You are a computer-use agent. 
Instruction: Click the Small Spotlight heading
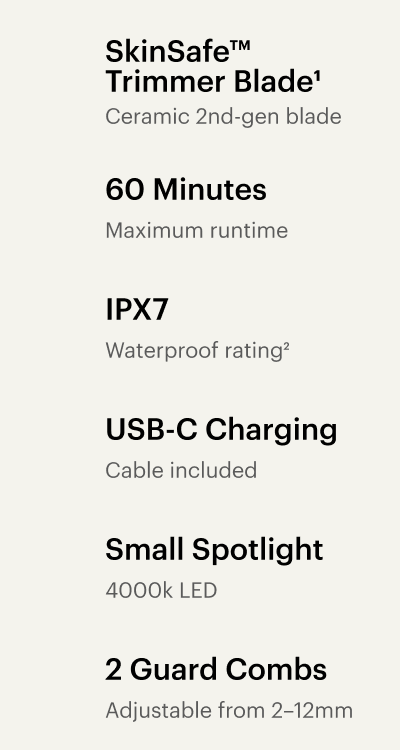pyautogui.click(x=214, y=550)
